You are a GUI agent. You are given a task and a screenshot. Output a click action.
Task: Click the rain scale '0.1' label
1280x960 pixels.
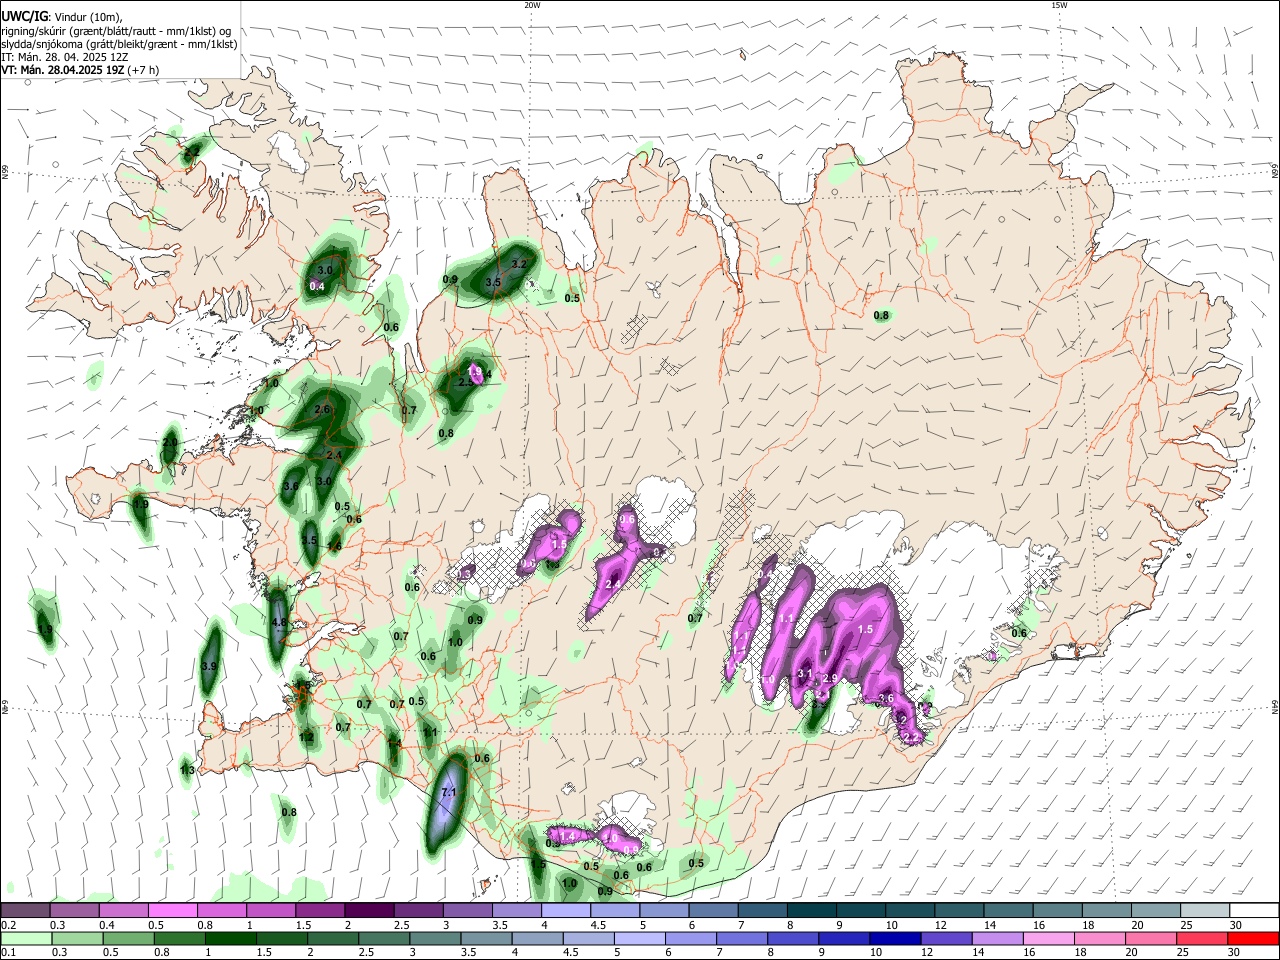point(8,952)
